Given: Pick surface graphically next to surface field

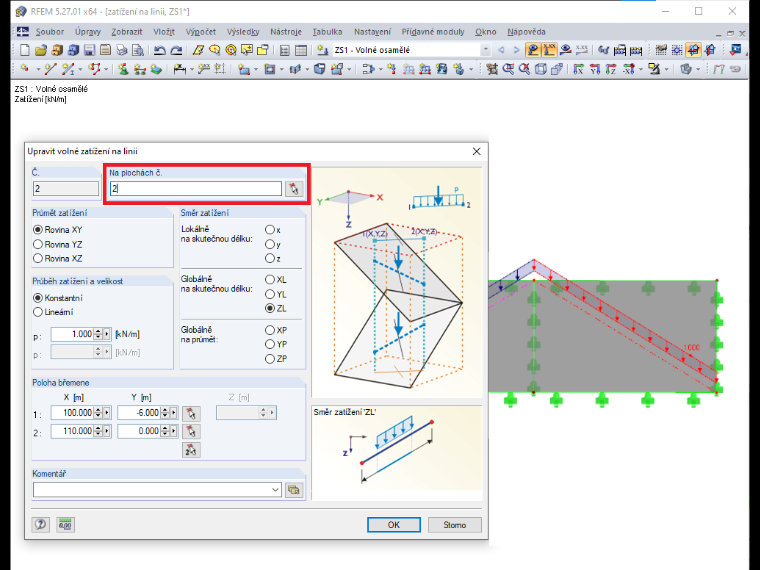Looking at the screenshot, I should point(294,189).
